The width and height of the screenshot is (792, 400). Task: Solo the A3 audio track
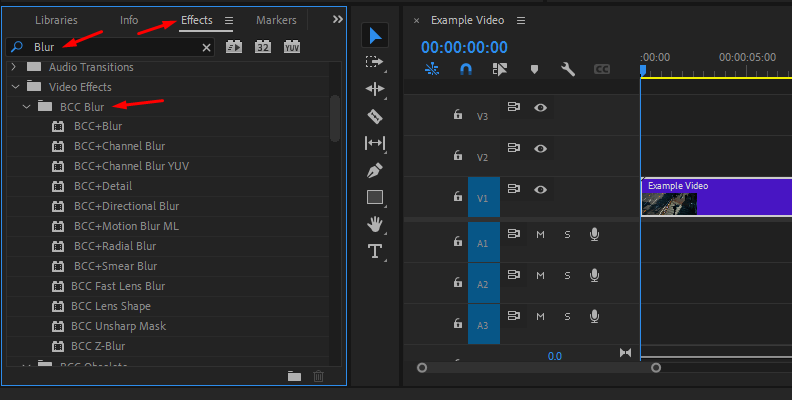point(567,317)
